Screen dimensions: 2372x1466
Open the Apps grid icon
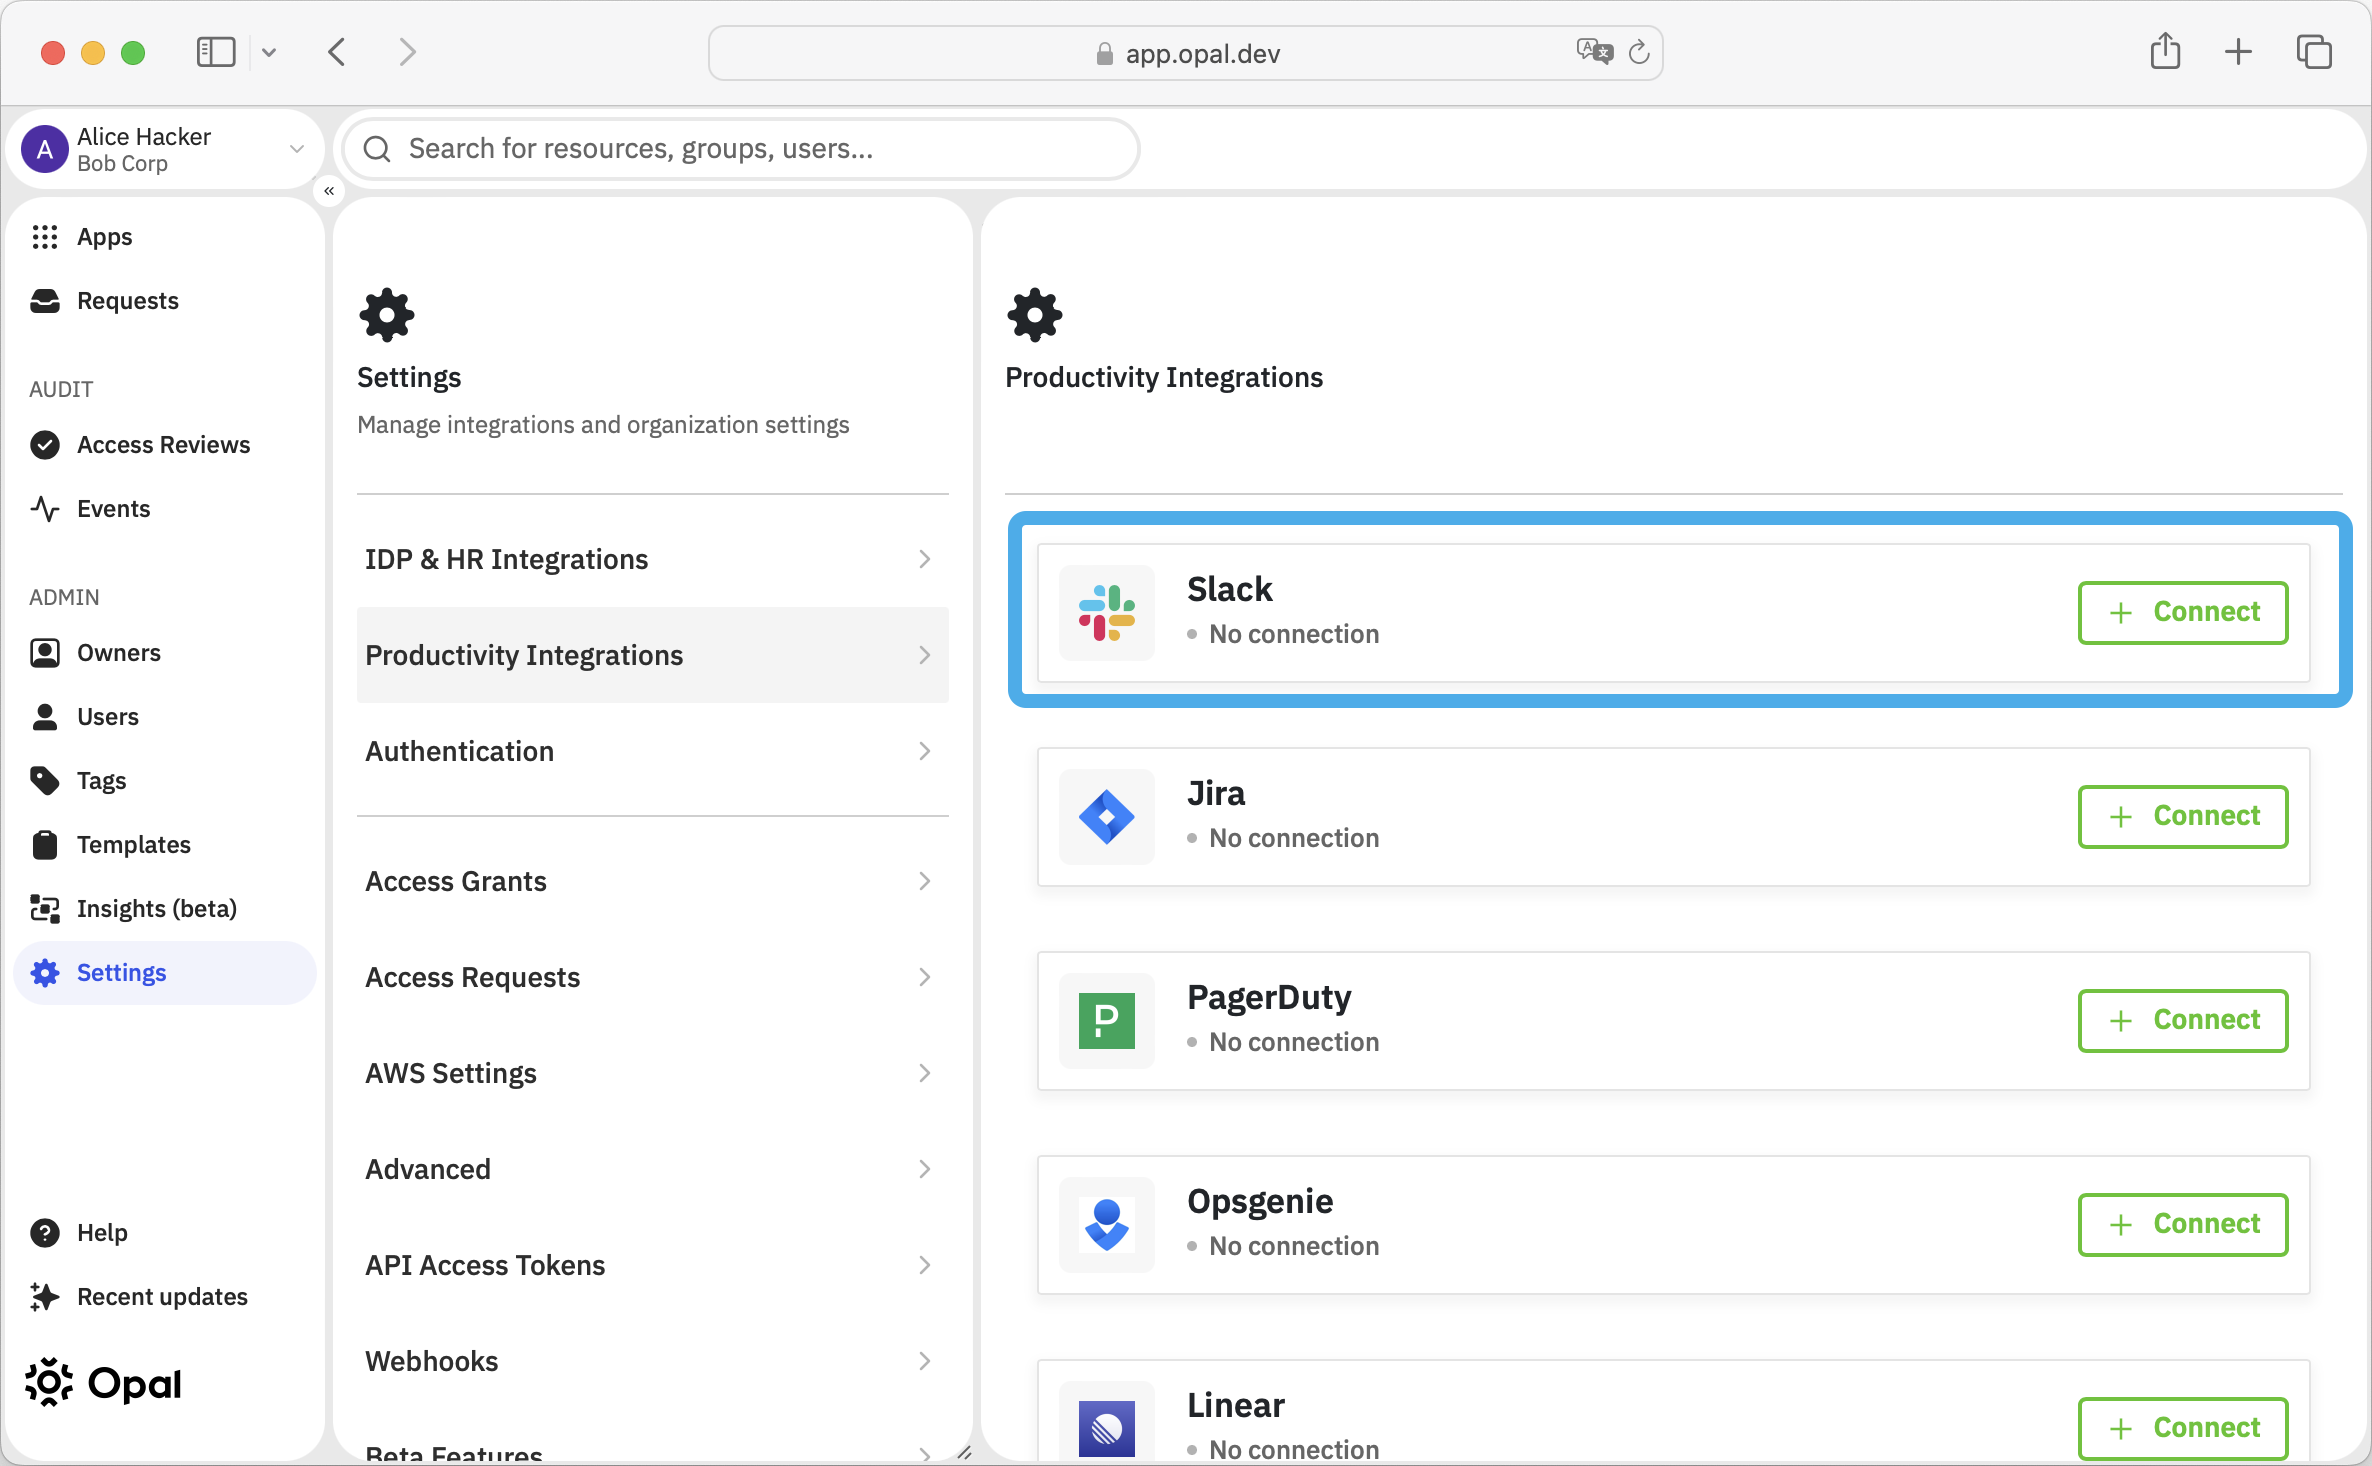coord(45,237)
